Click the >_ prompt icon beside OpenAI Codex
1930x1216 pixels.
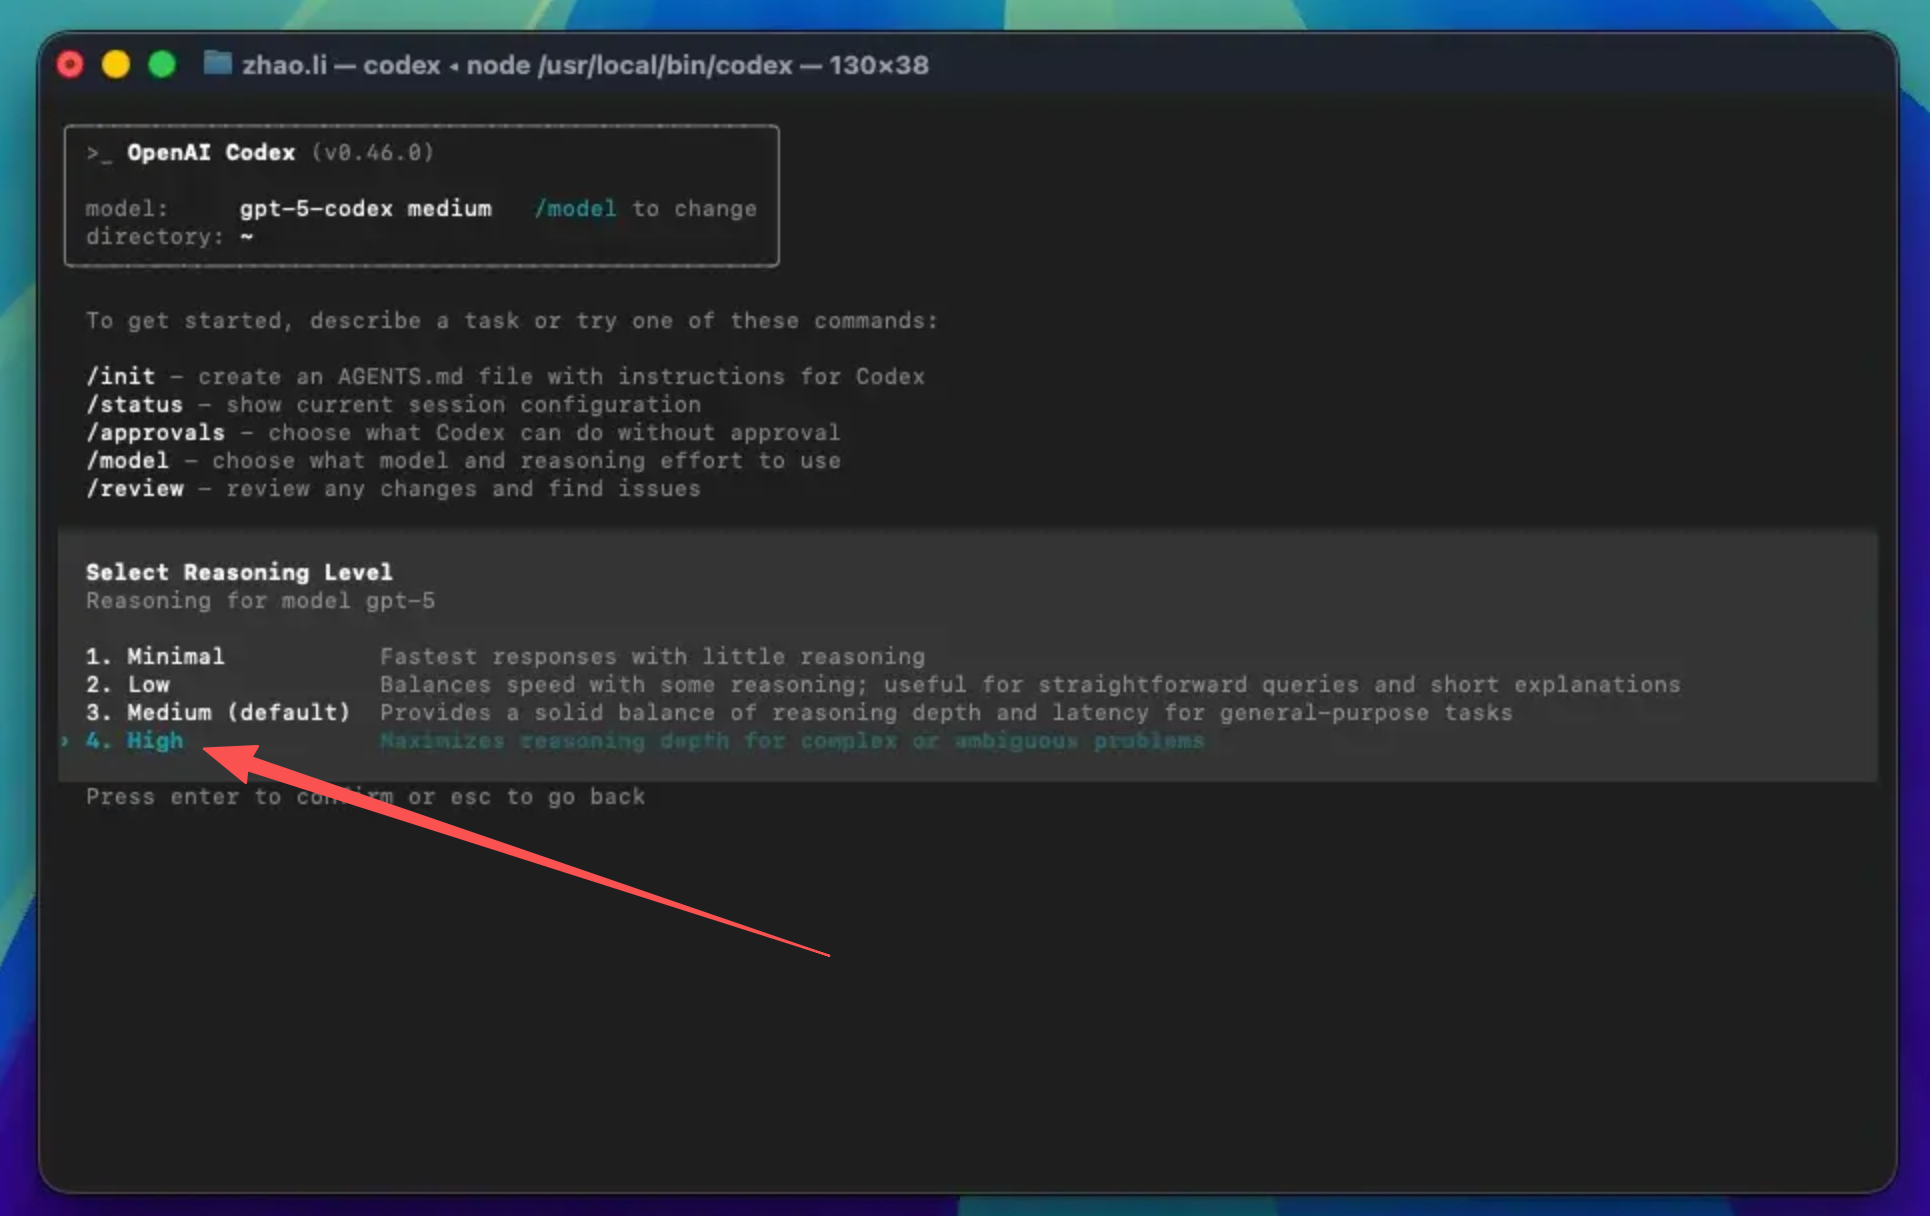tap(99, 153)
